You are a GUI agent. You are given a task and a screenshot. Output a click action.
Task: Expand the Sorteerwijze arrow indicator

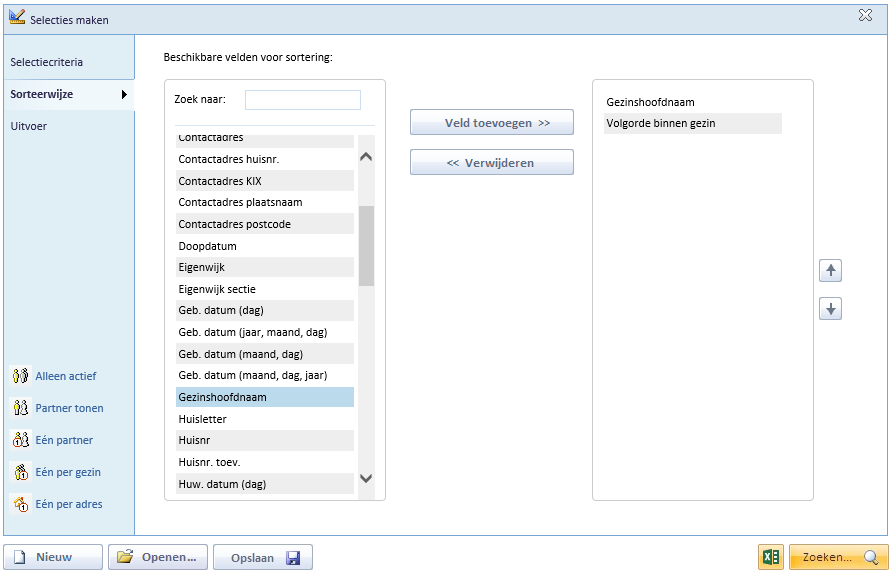(x=124, y=95)
